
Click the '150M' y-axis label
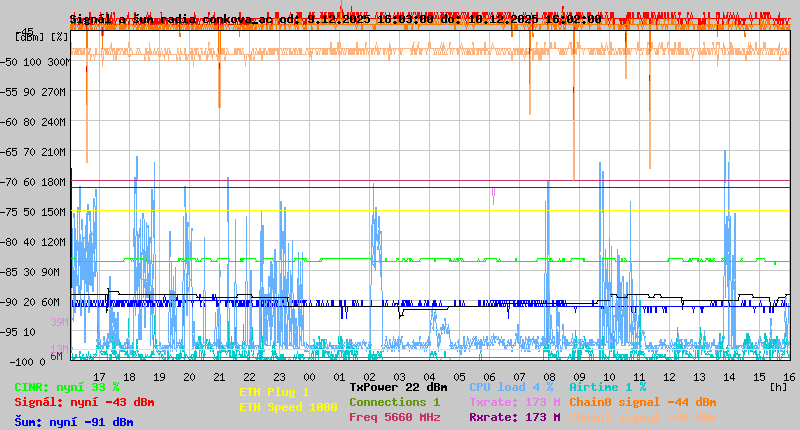54,212
